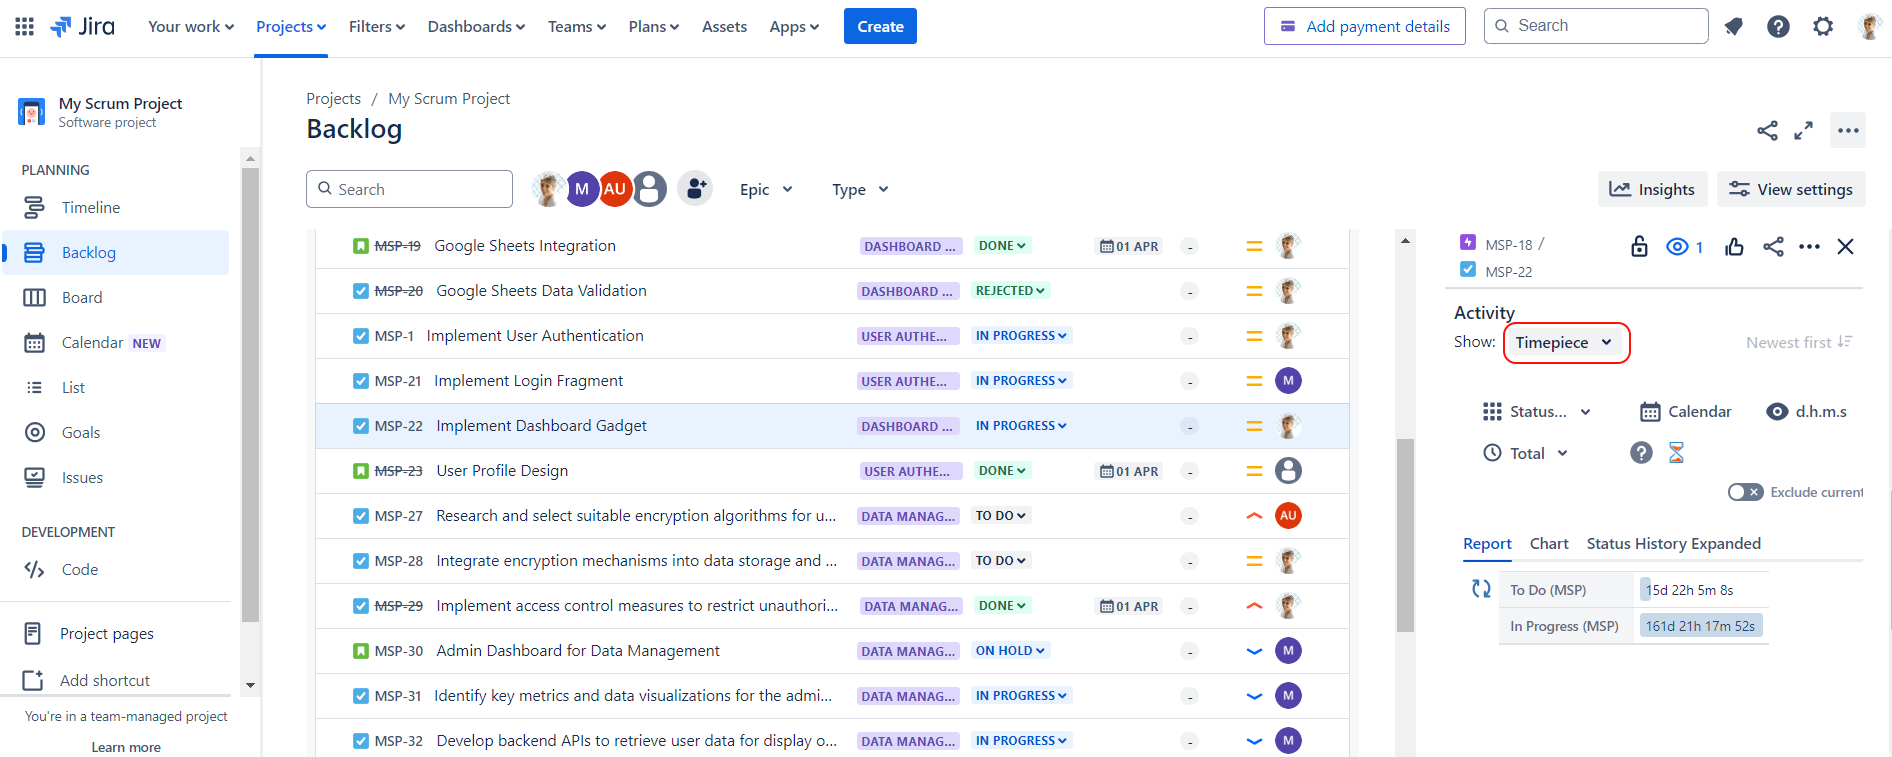Image resolution: width=1892 pixels, height=757 pixels.
Task: Click the backlog search field
Action: (x=410, y=189)
